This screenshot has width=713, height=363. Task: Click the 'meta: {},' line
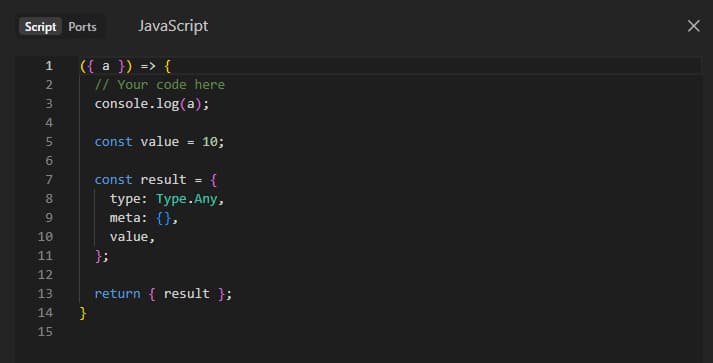144,218
